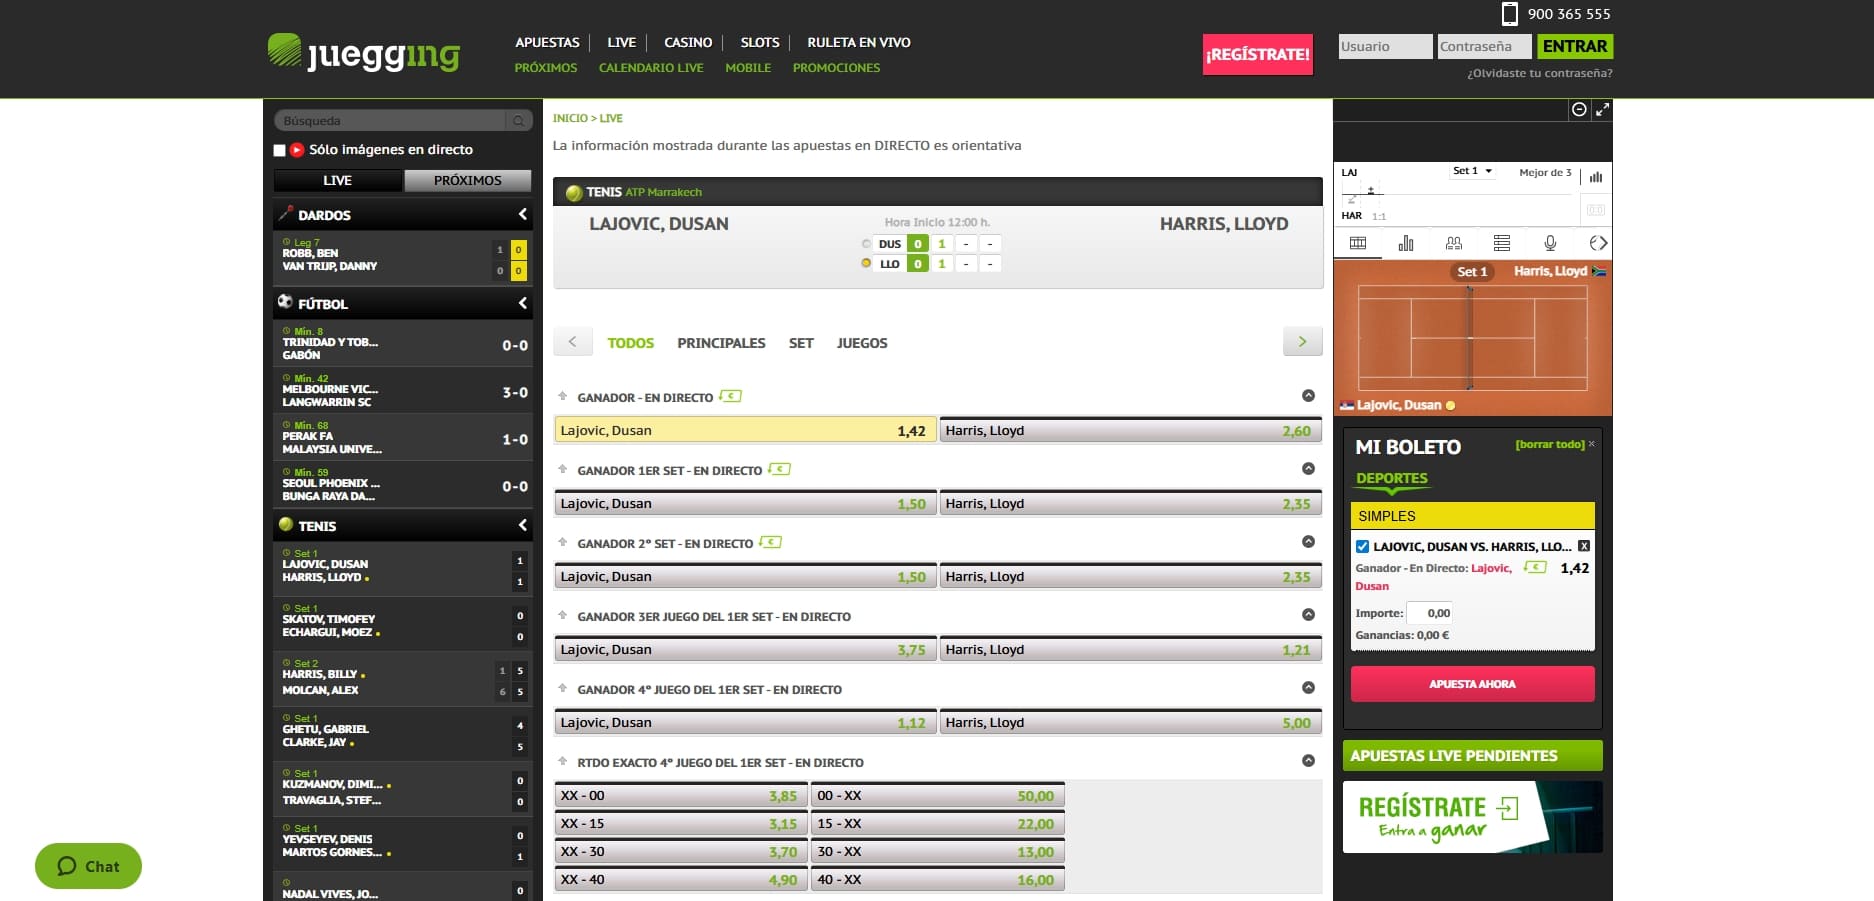Switch to the PRÓXIMOS tab
Image resolution: width=1874 pixels, height=901 pixels.
pyautogui.click(x=467, y=180)
